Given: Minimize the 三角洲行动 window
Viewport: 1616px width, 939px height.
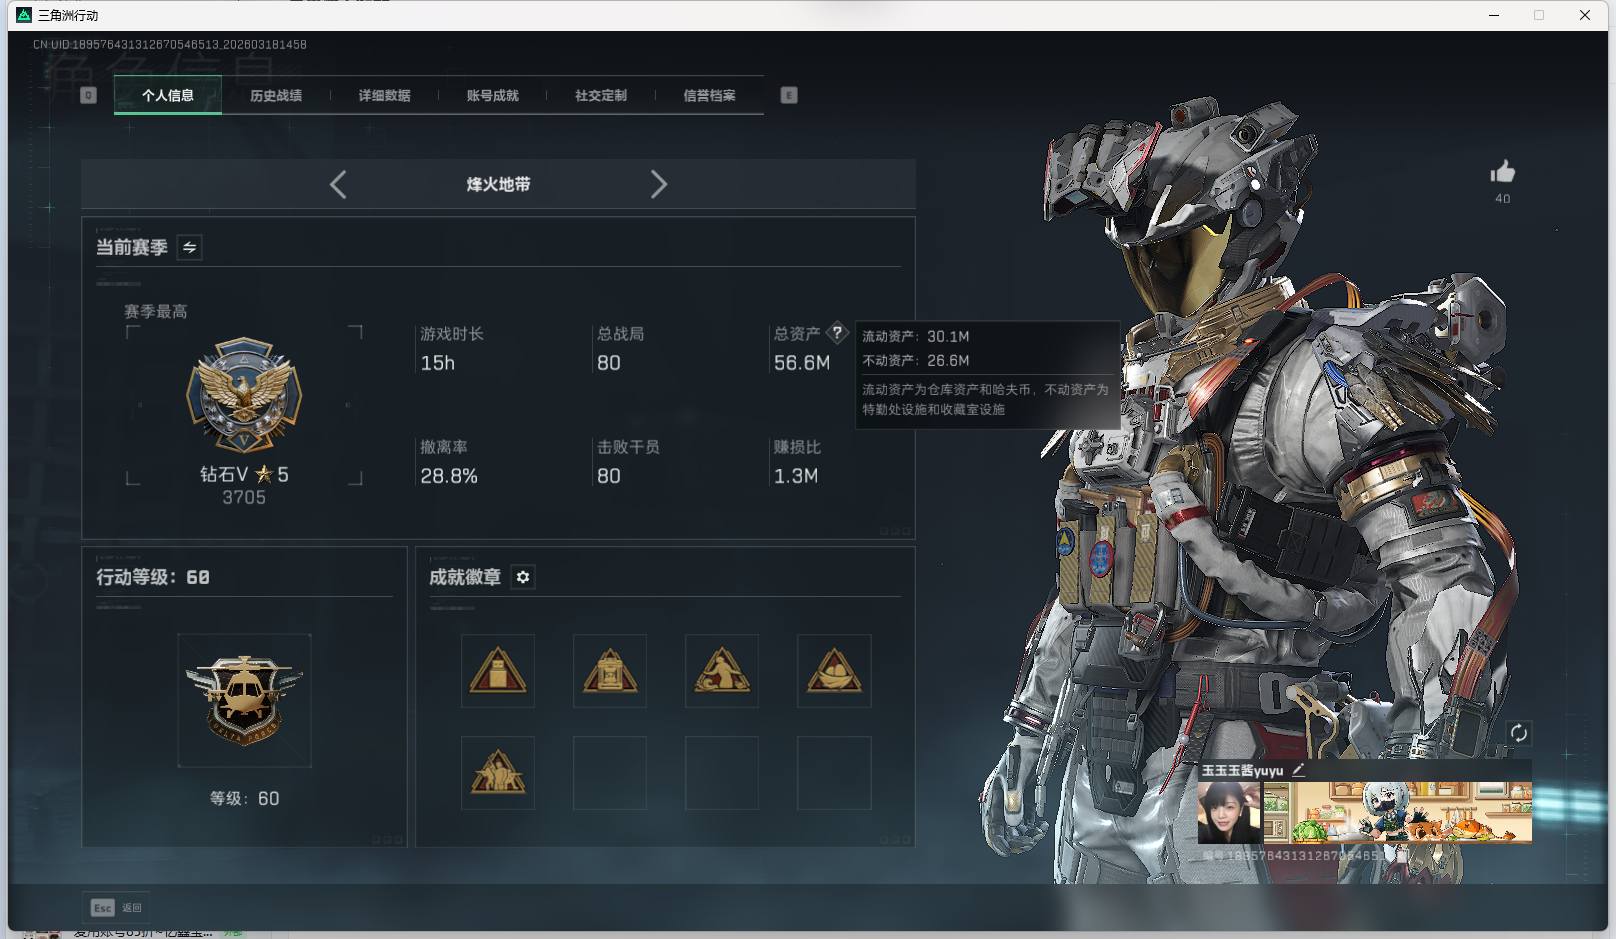Looking at the screenshot, I should [x=1495, y=15].
